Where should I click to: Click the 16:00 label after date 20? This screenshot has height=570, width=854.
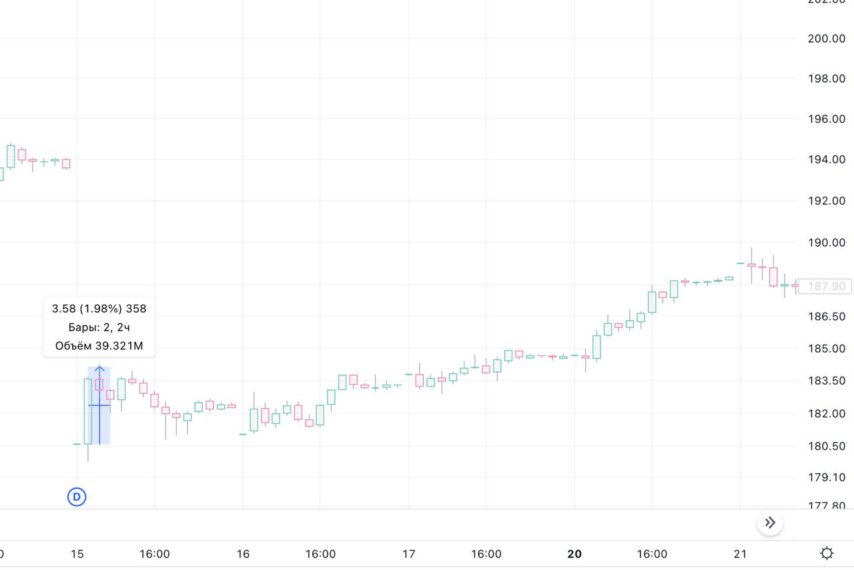pos(652,554)
